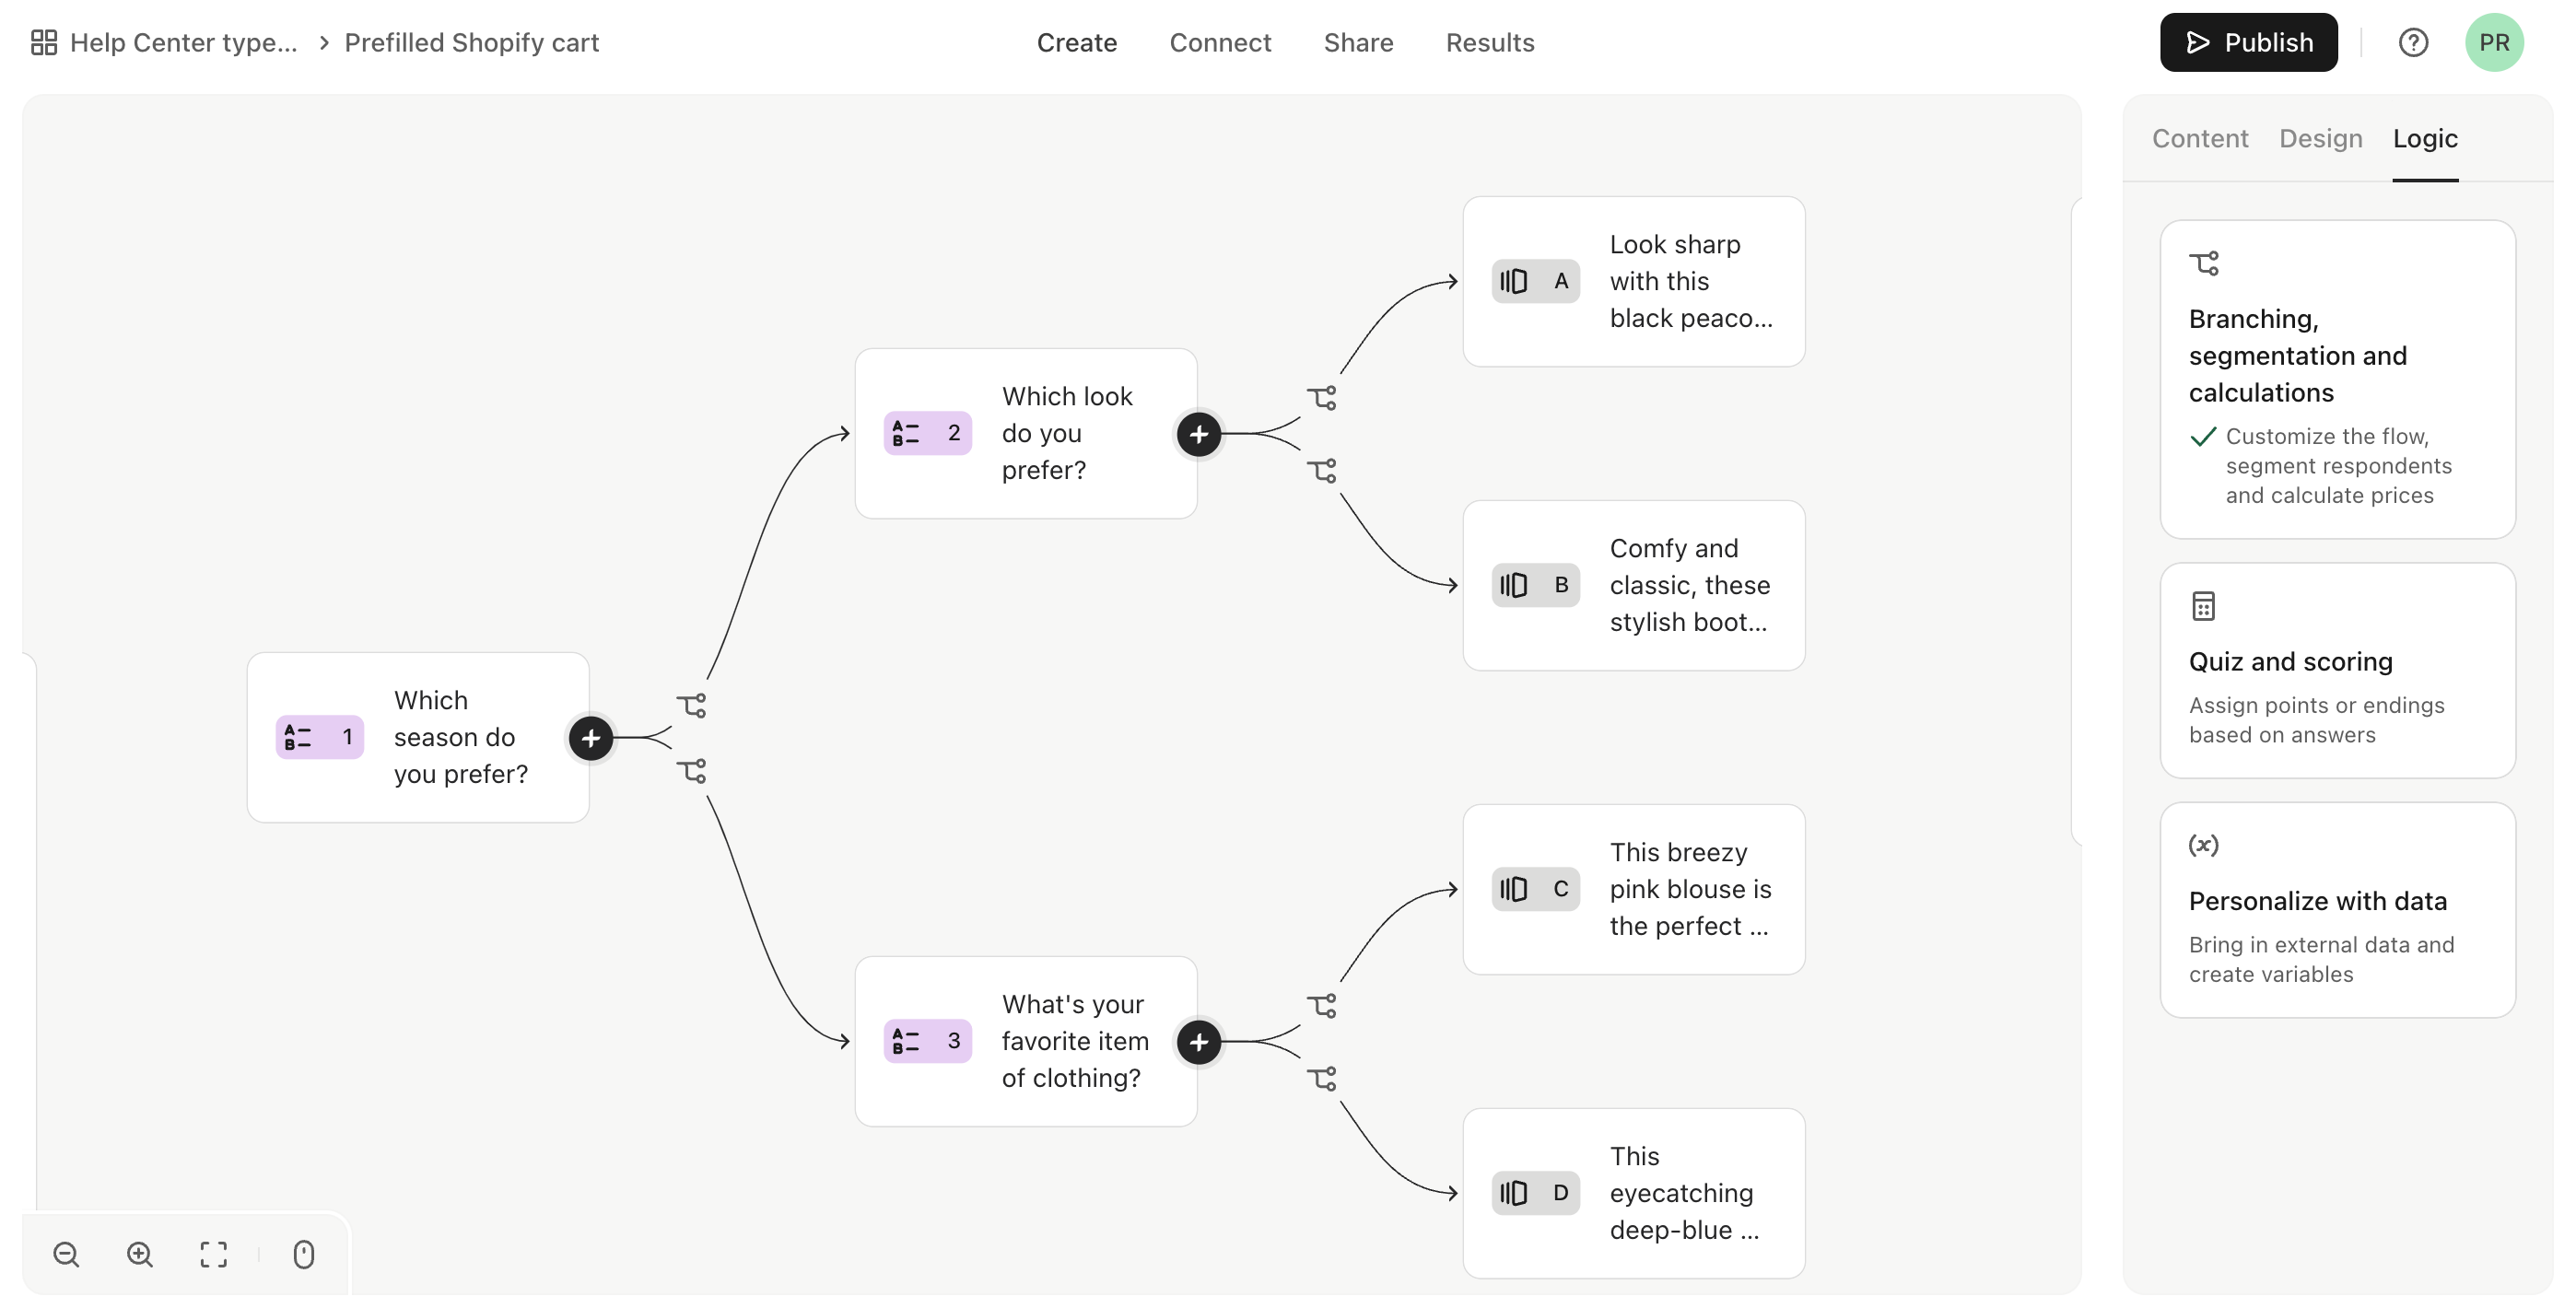Click the multiple choice badge numbered 3
Image resolution: width=2576 pixels, height=1308 pixels.
pos(928,1041)
